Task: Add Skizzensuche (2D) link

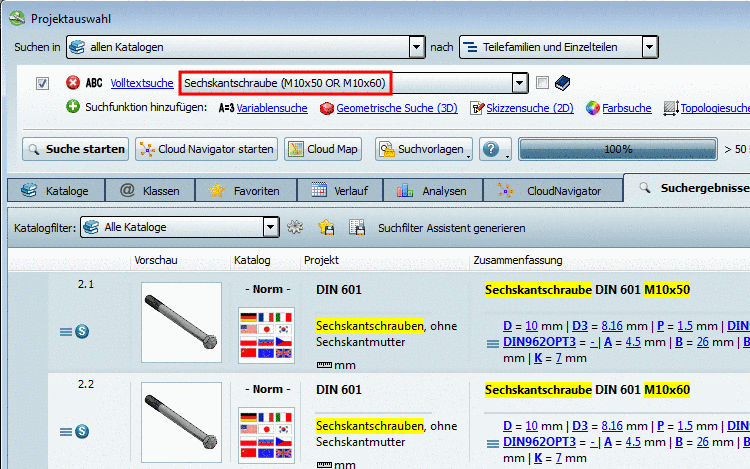Action: pyautogui.click(x=530, y=108)
